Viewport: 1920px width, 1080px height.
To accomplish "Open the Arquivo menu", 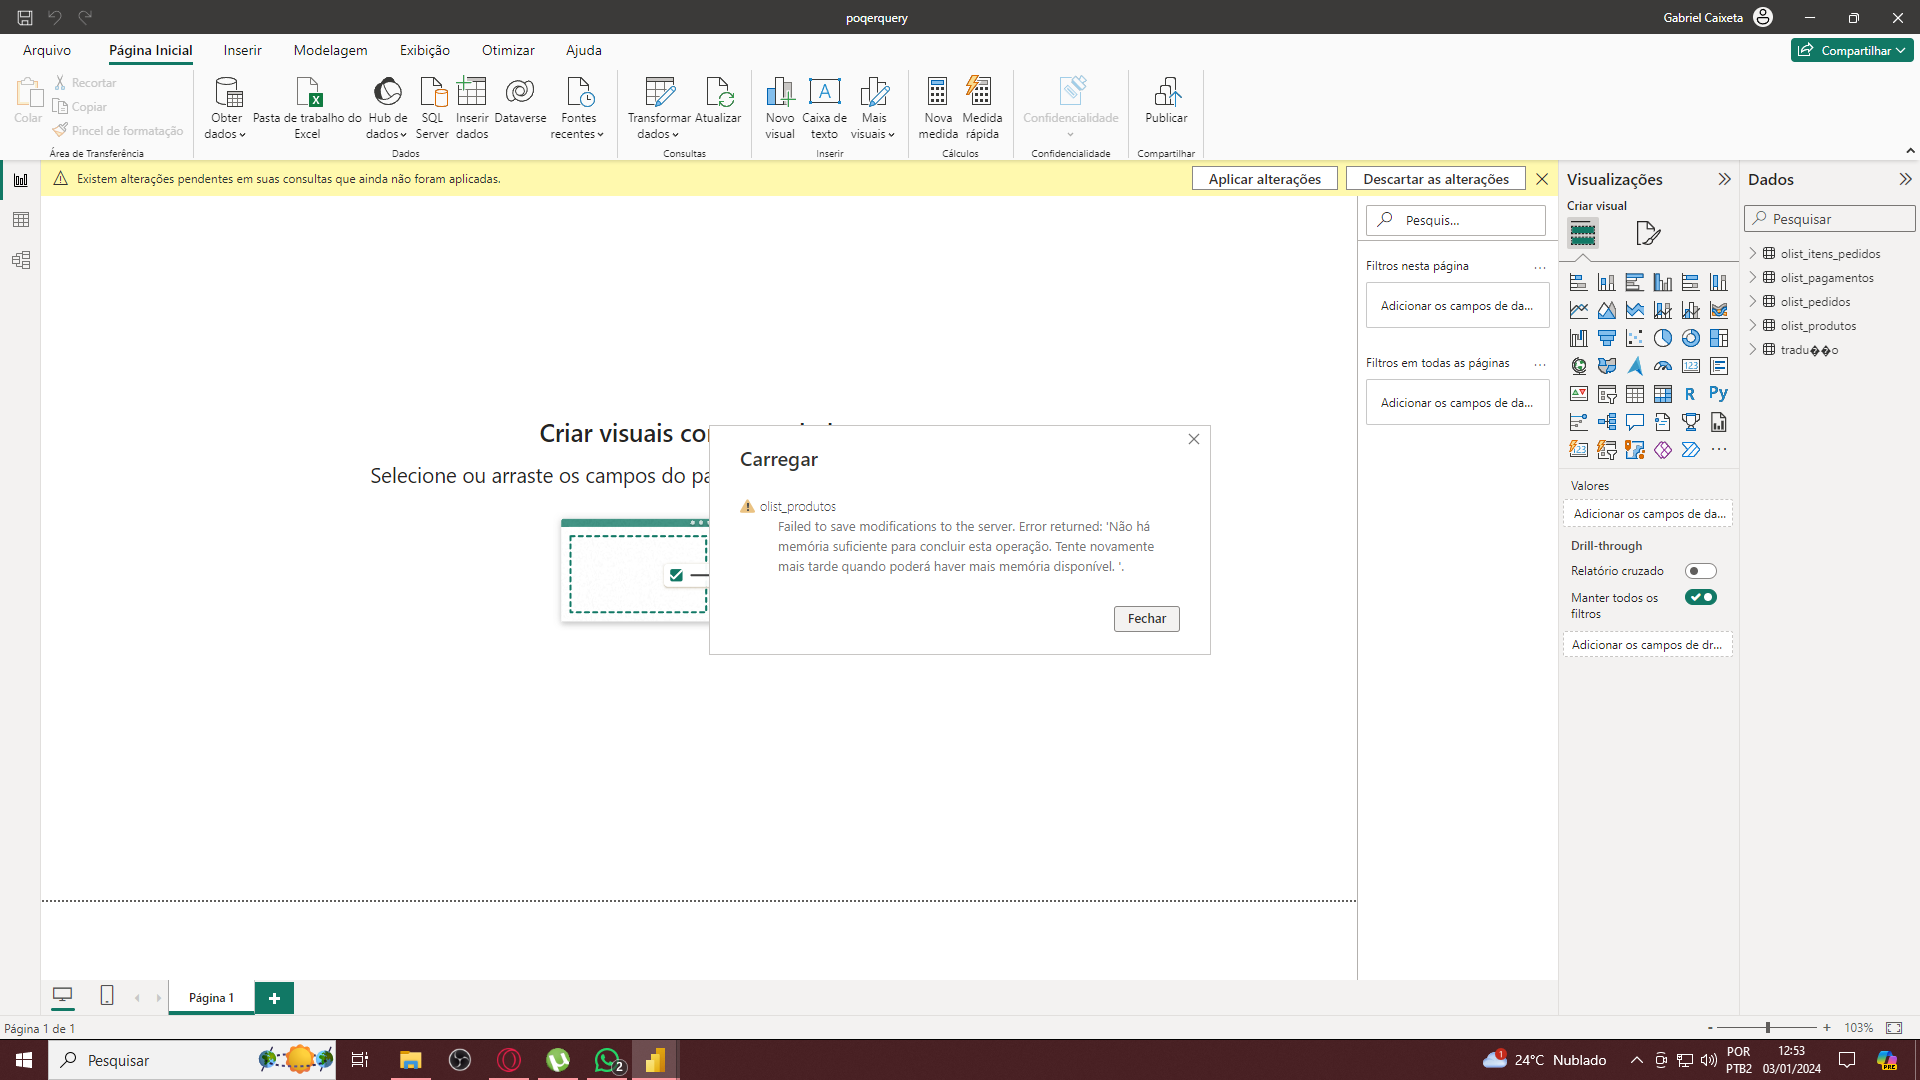I will (47, 50).
